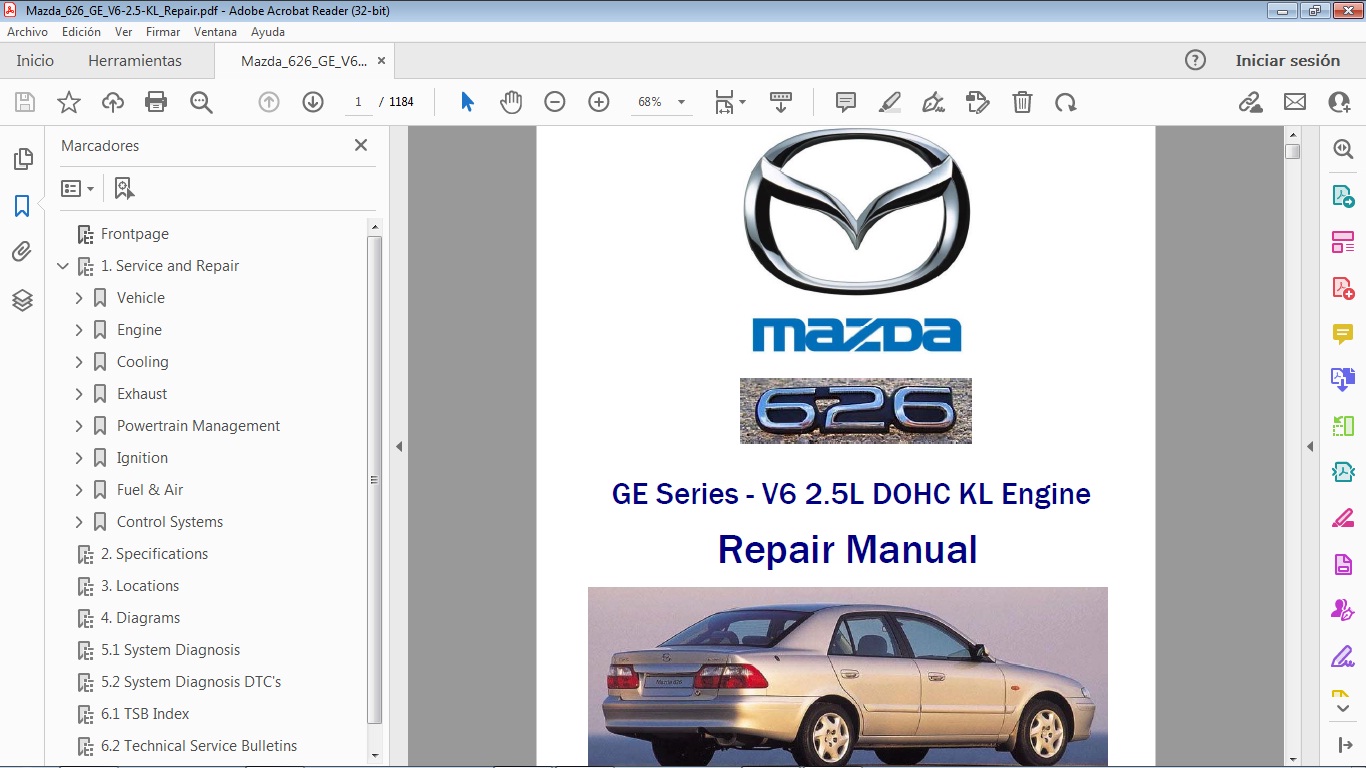Zoom in with plus button

point(599,102)
